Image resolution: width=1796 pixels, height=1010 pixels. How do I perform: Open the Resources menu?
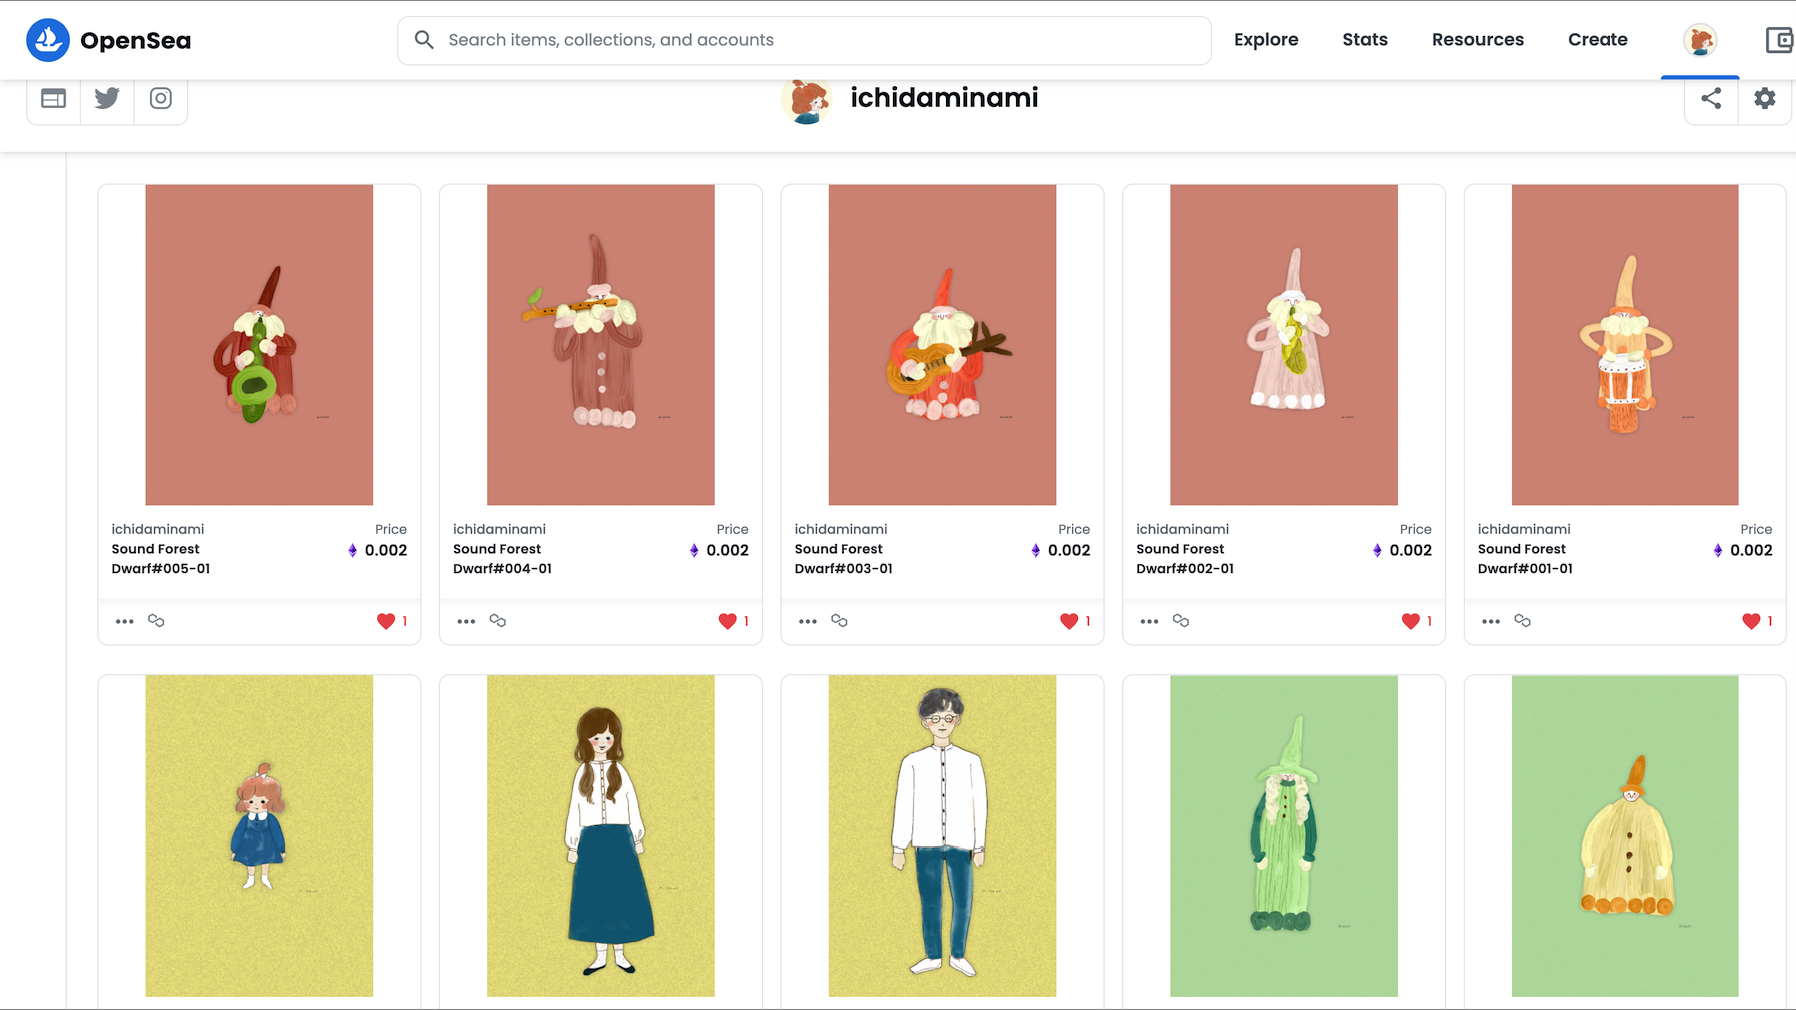point(1478,40)
